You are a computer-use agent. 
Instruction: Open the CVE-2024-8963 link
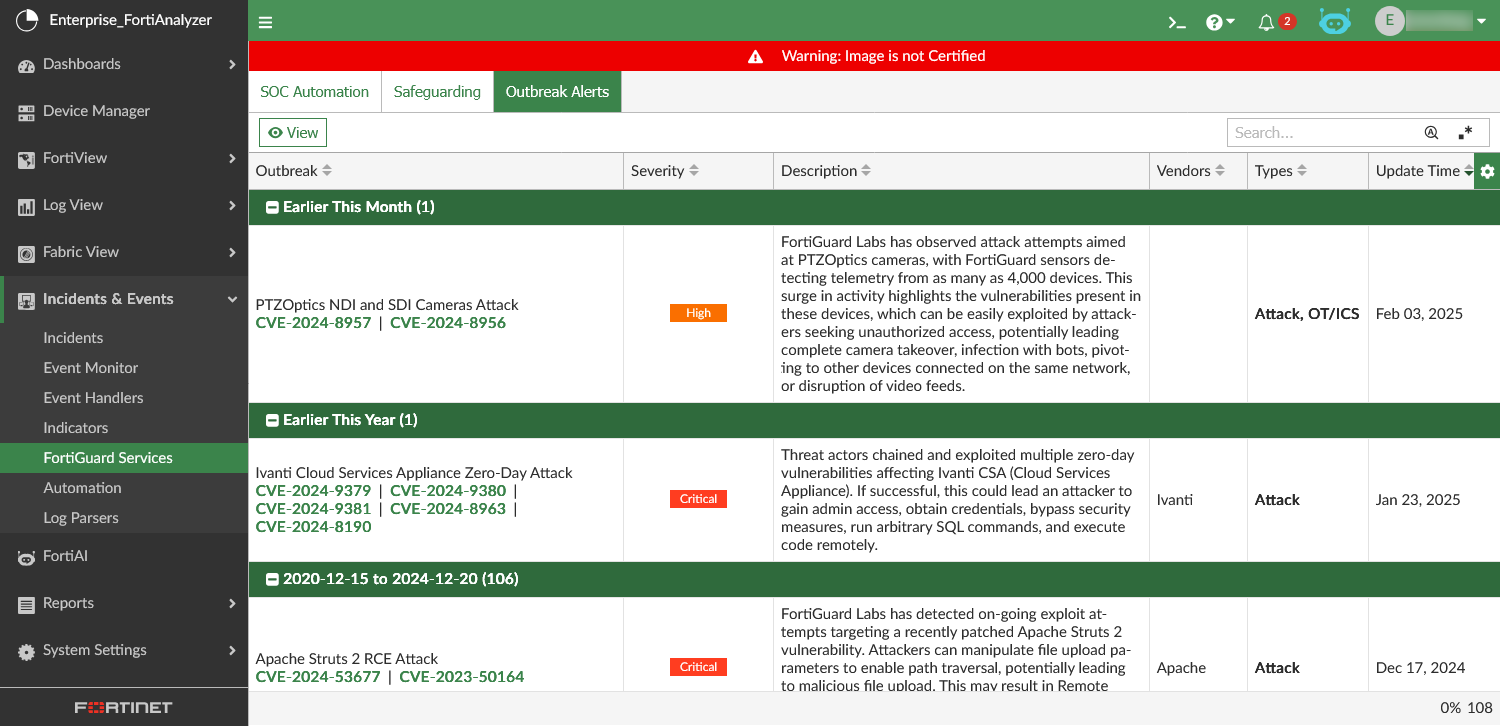pos(448,509)
